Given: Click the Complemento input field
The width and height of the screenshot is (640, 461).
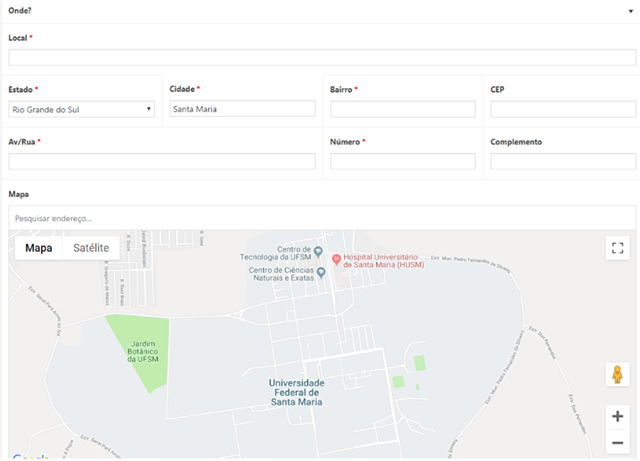Looking at the screenshot, I should (562, 161).
